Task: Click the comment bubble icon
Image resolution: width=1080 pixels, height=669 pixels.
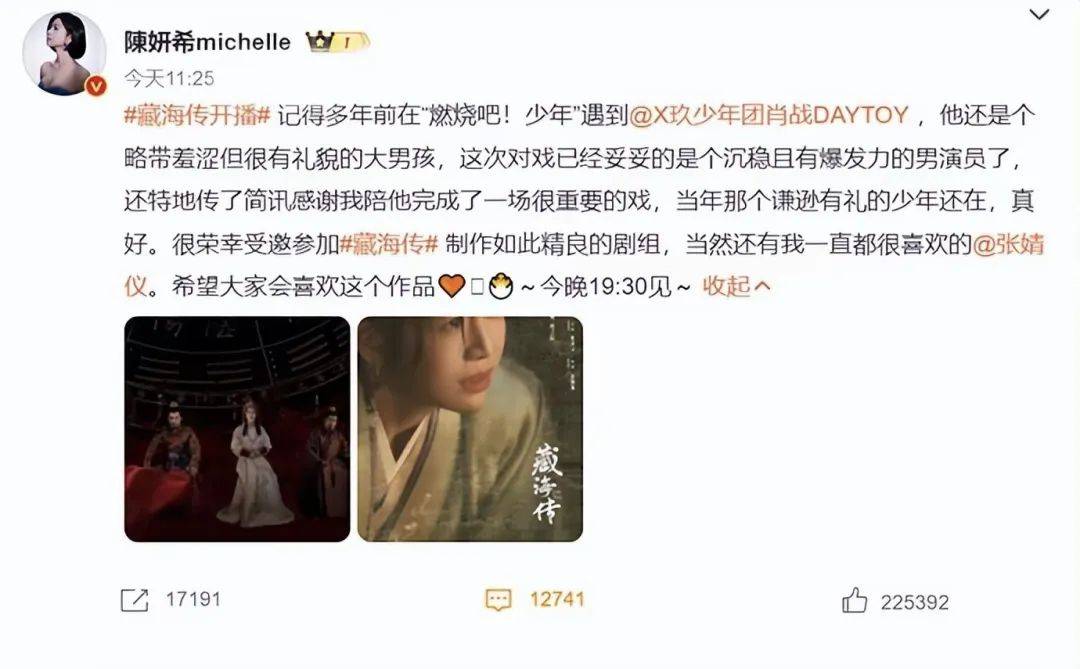Action: [499, 599]
